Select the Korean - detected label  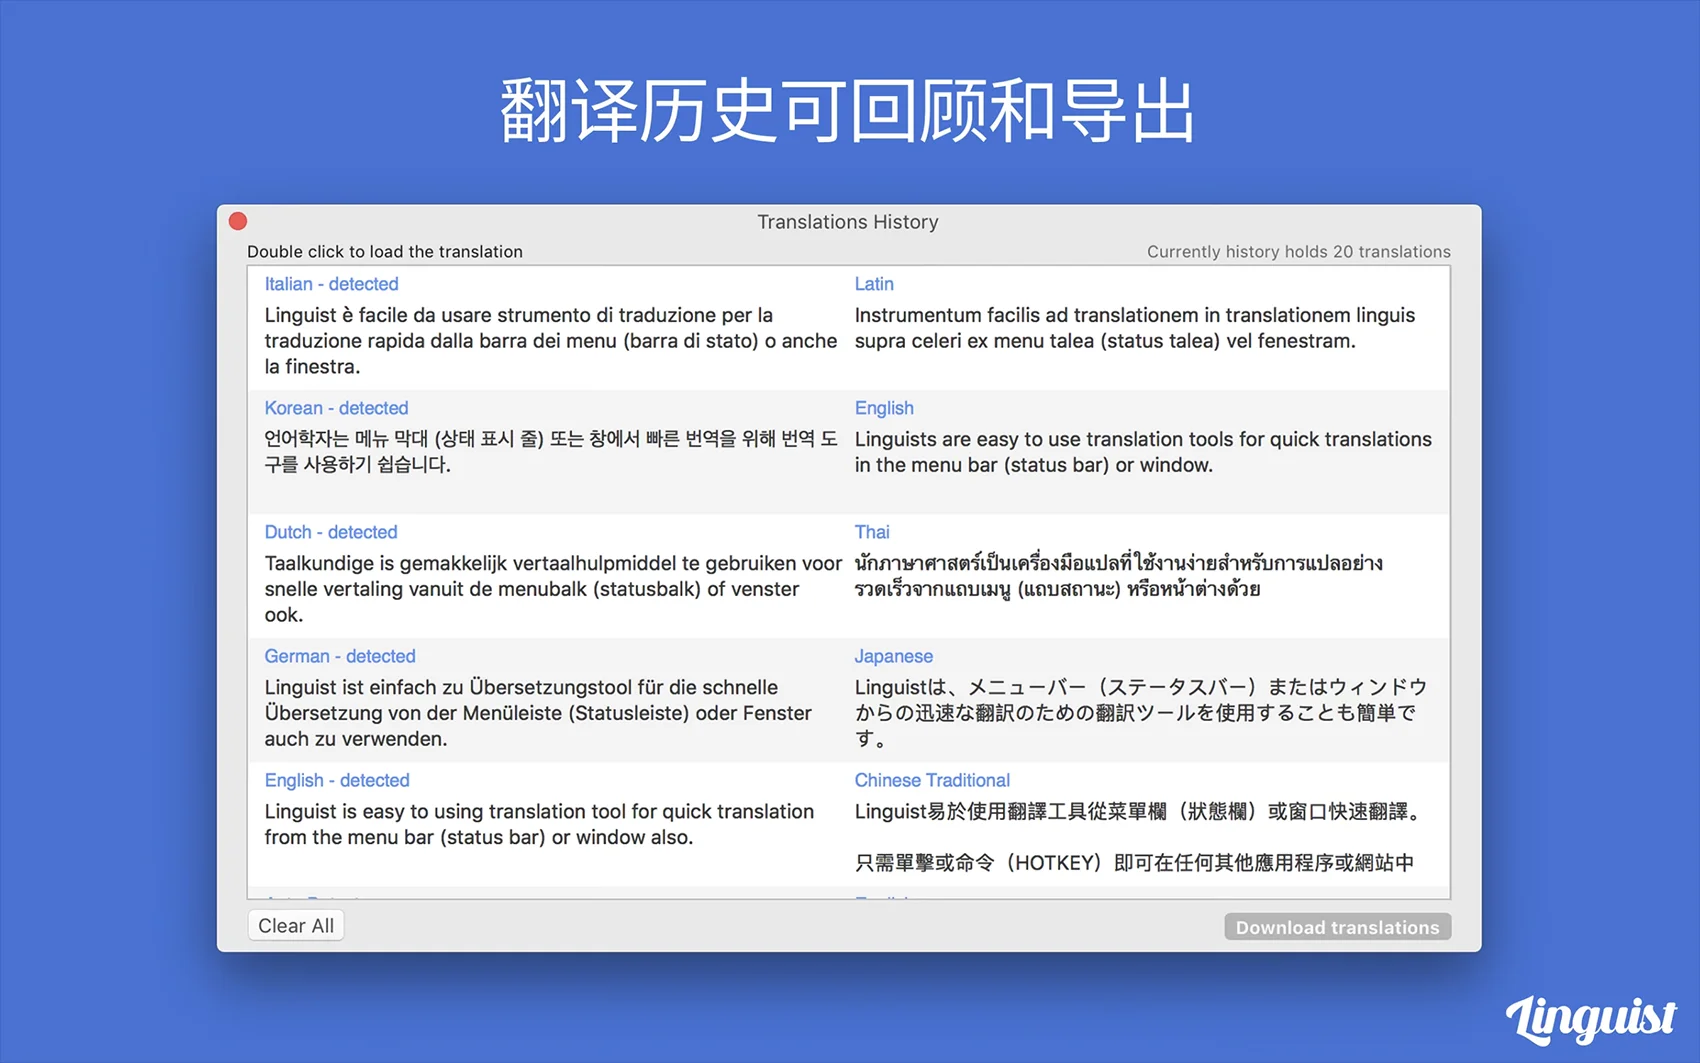(336, 408)
